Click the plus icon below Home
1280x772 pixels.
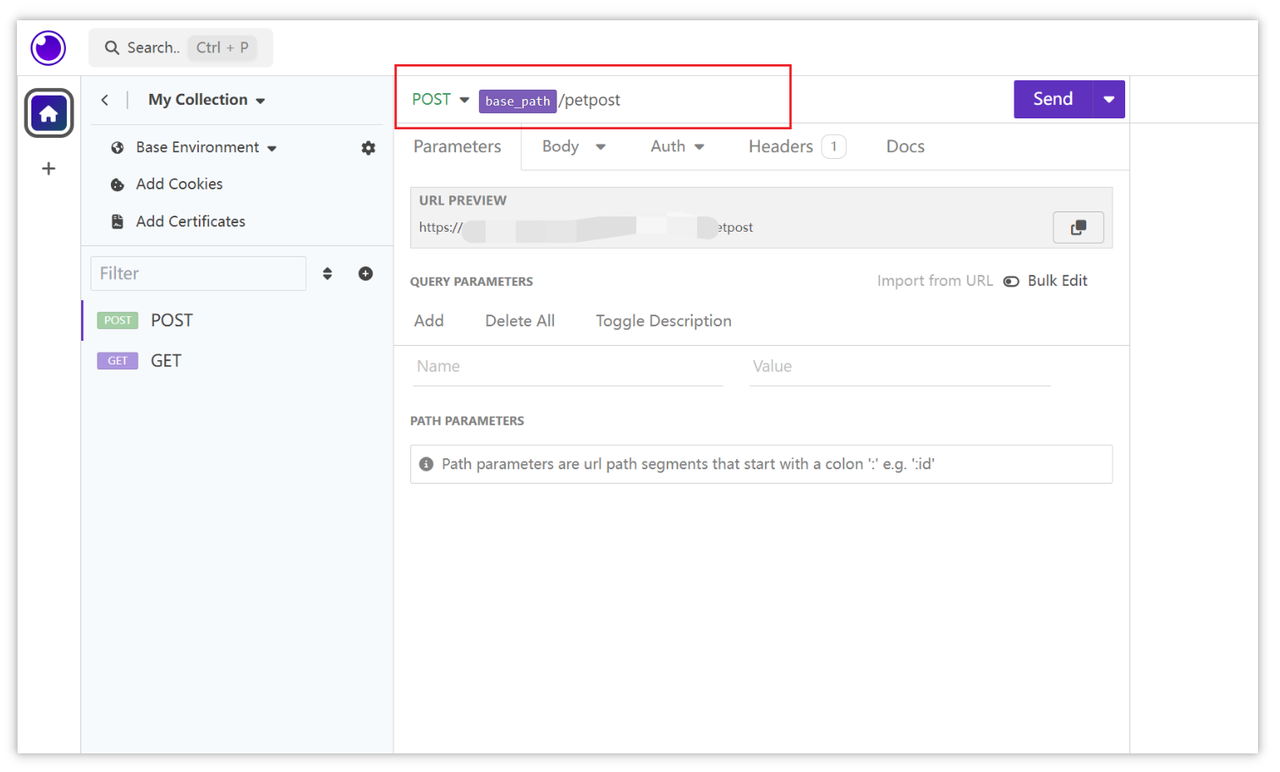pos(48,169)
